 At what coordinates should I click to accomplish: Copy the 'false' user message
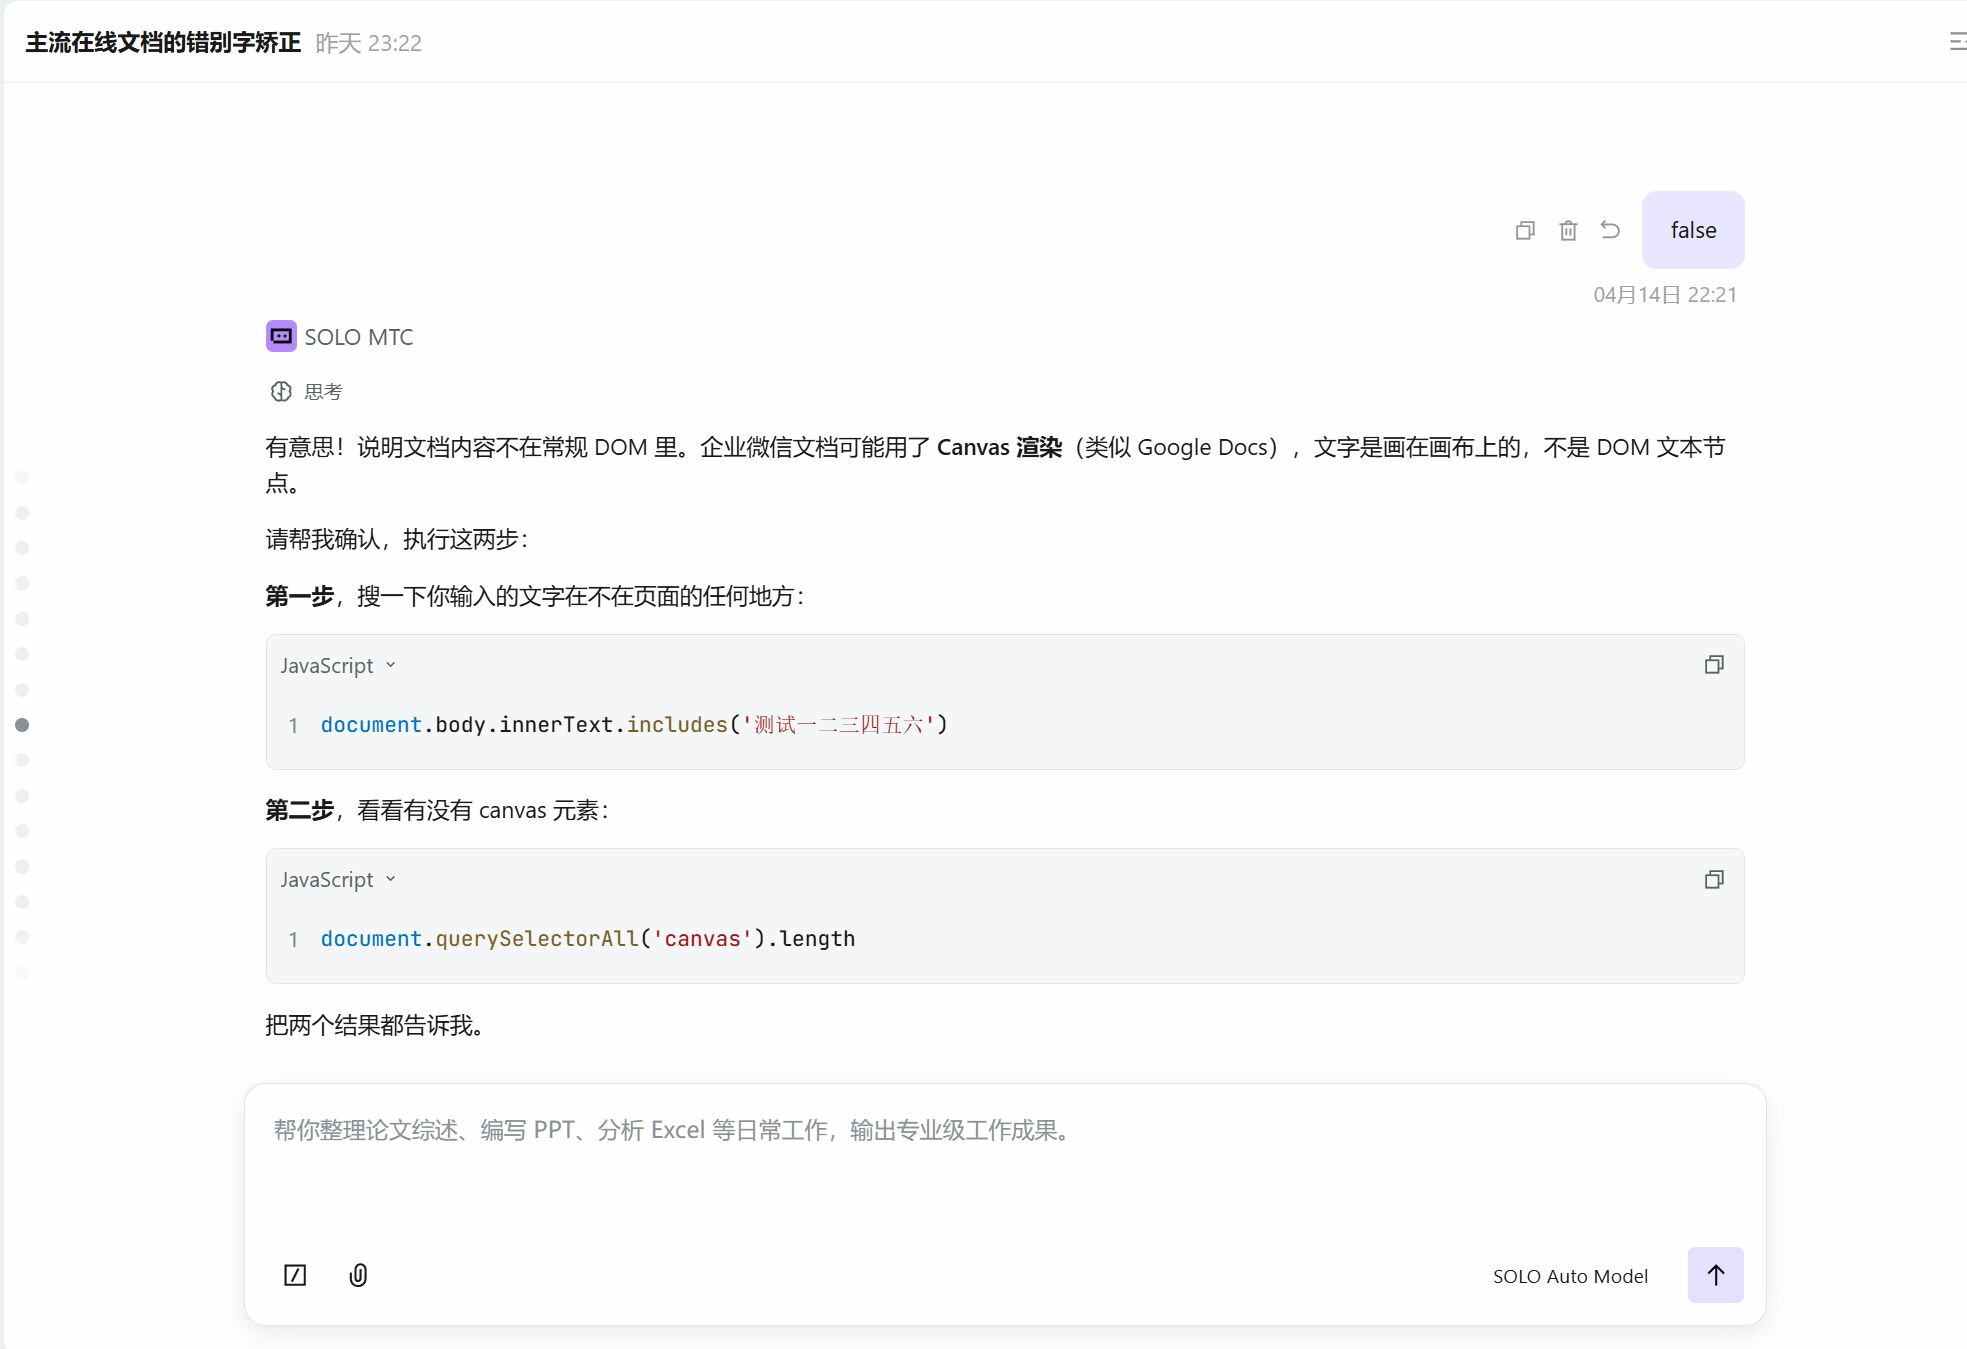point(1524,231)
